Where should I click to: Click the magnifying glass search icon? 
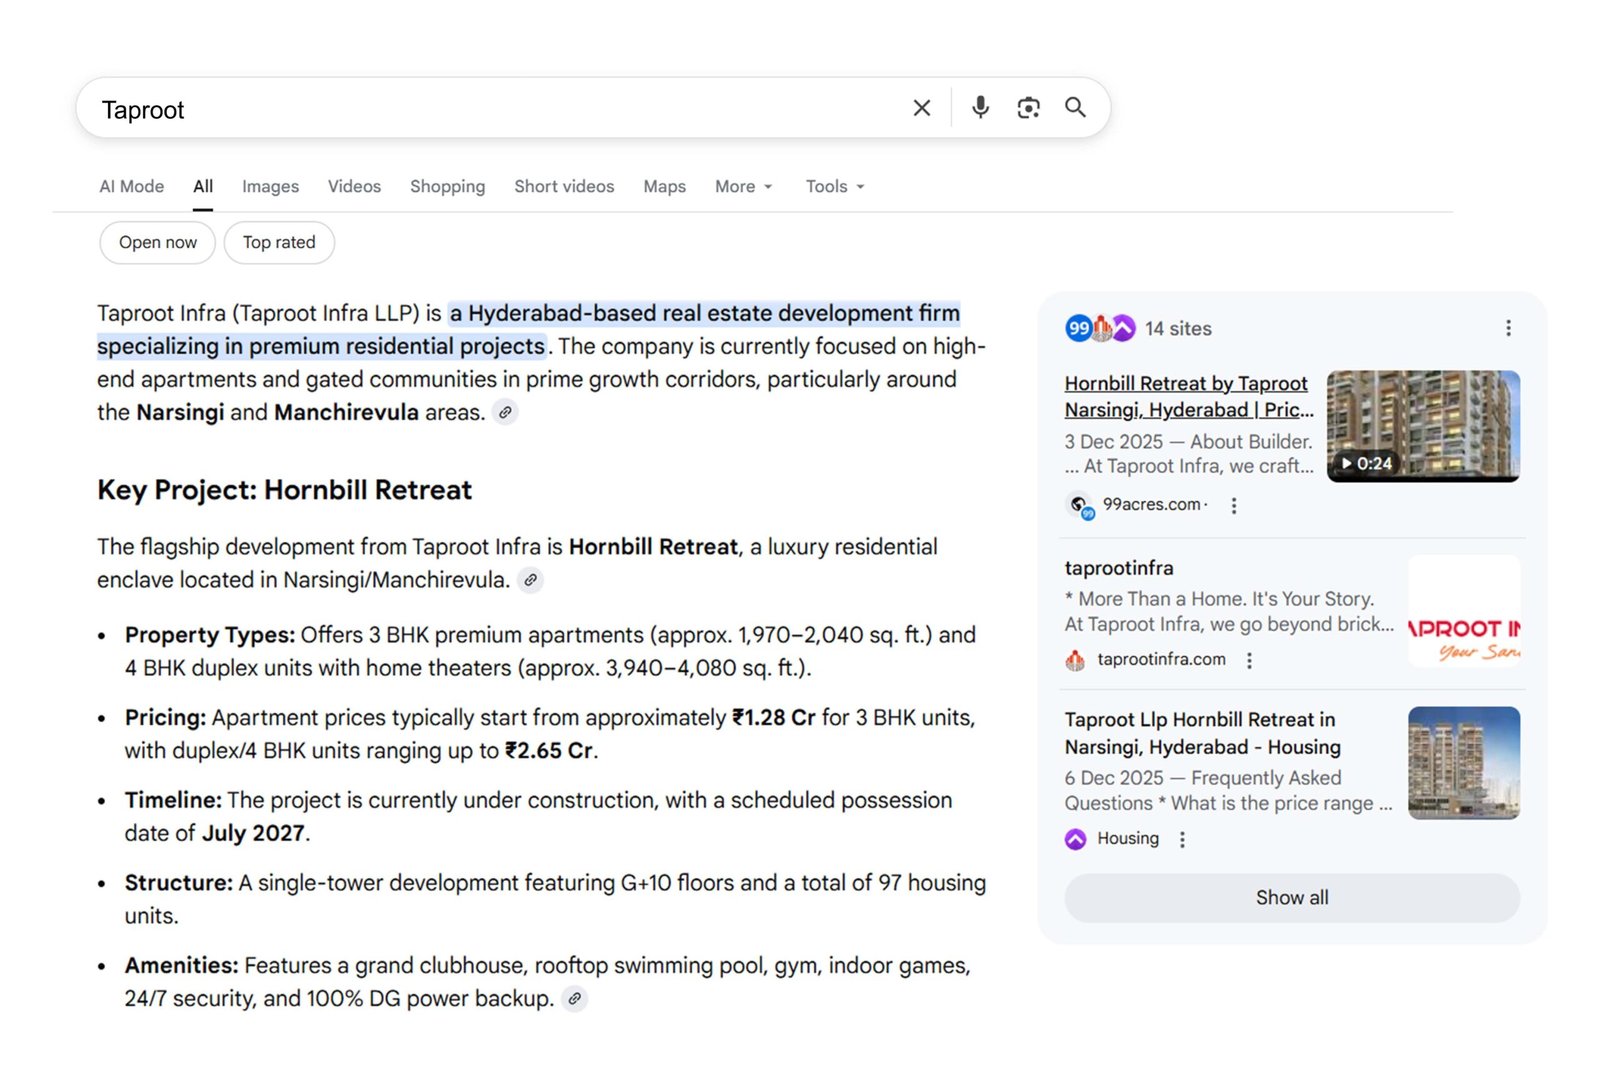click(1075, 108)
